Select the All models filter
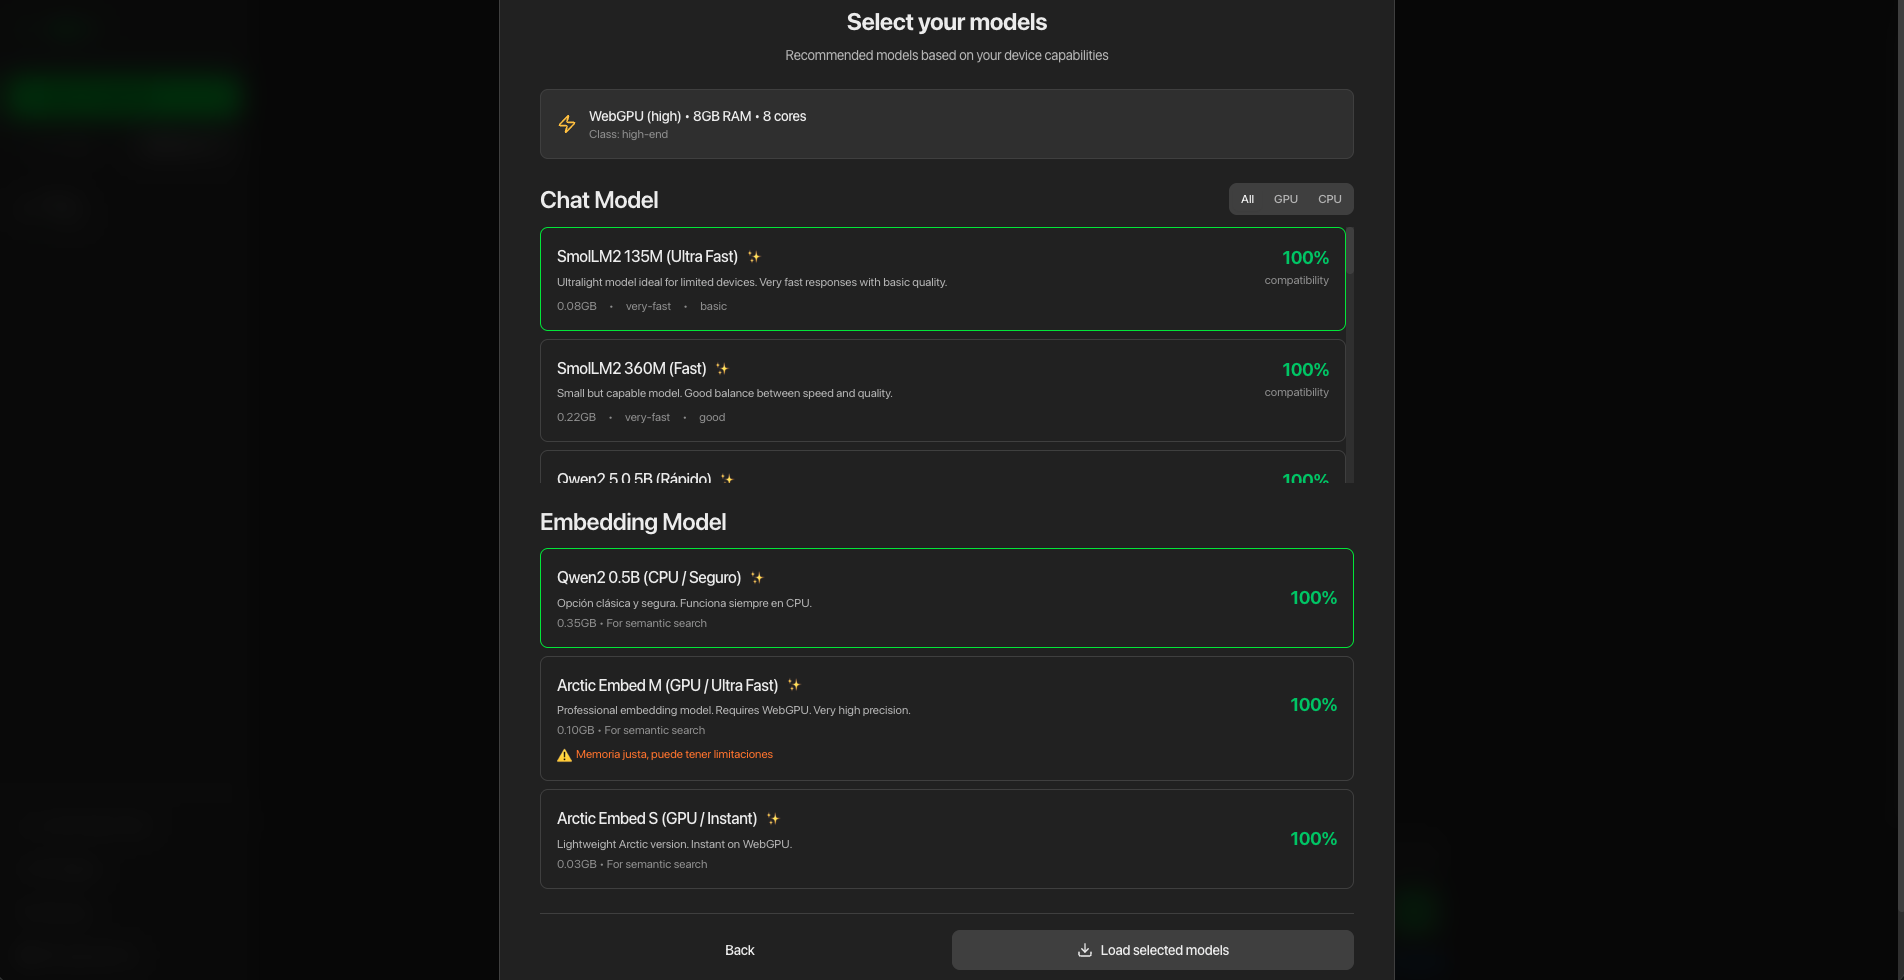The width and height of the screenshot is (1904, 980). (1247, 199)
